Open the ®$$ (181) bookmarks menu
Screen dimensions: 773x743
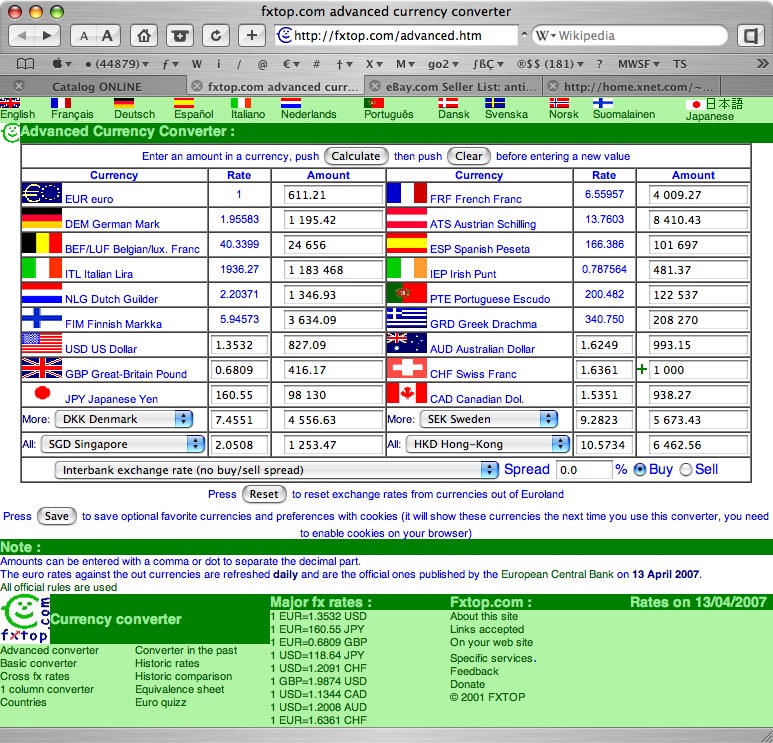550,64
